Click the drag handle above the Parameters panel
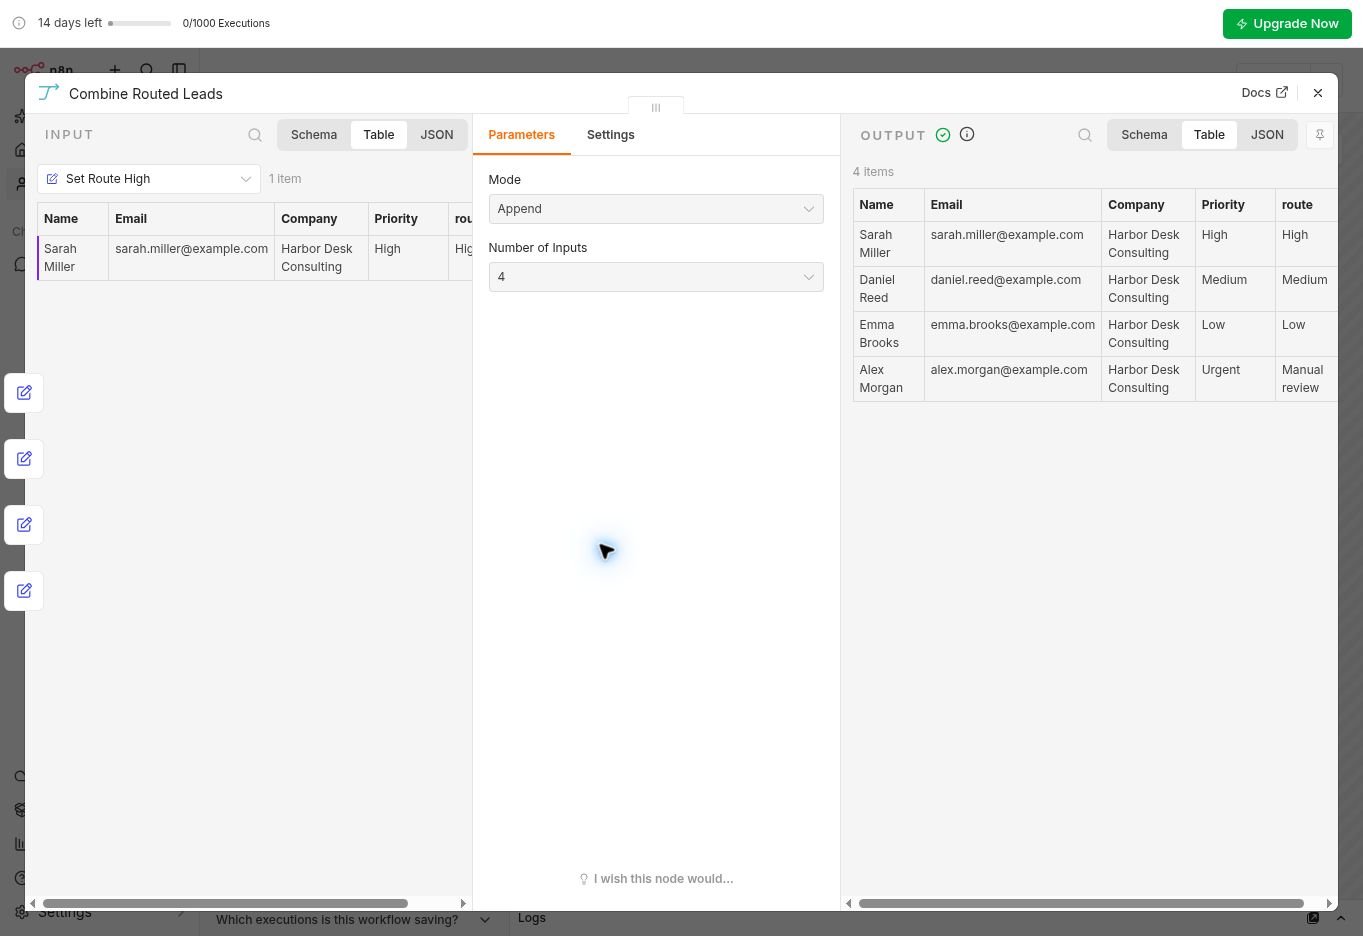The image size is (1363, 936). tap(656, 107)
